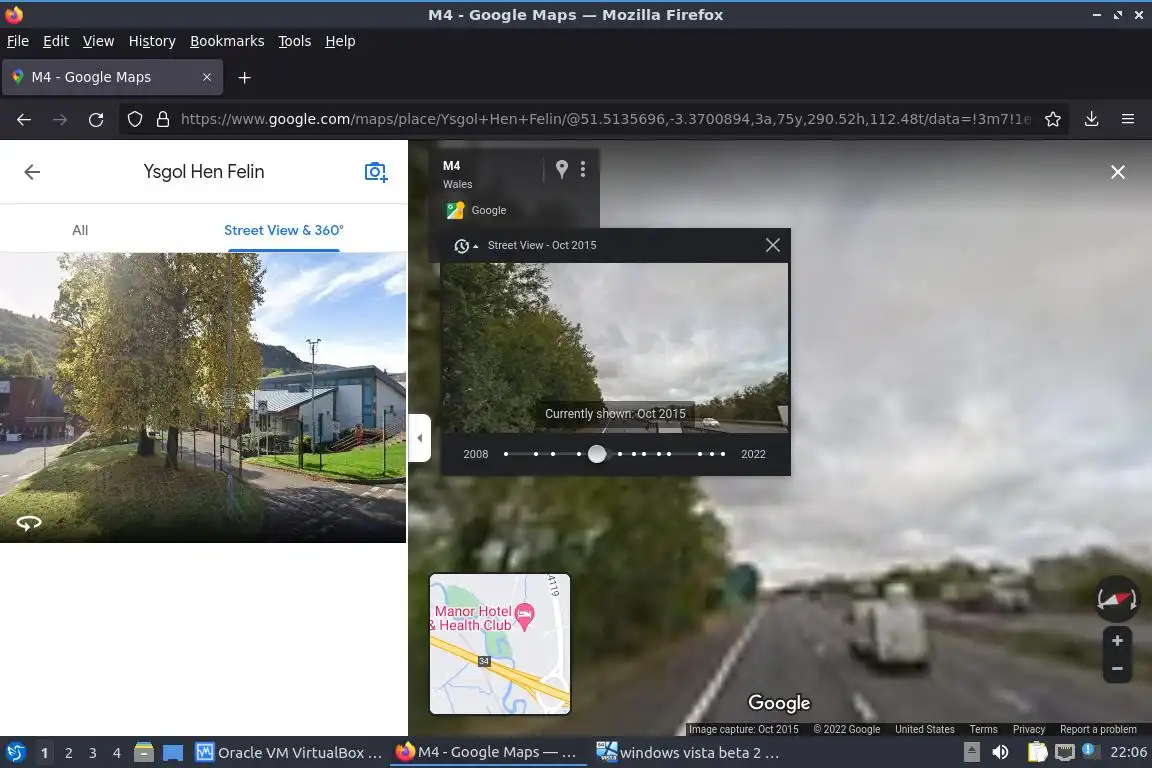This screenshot has height=768, width=1152.
Task: Open the system start menu icon
Action: pos(15,752)
